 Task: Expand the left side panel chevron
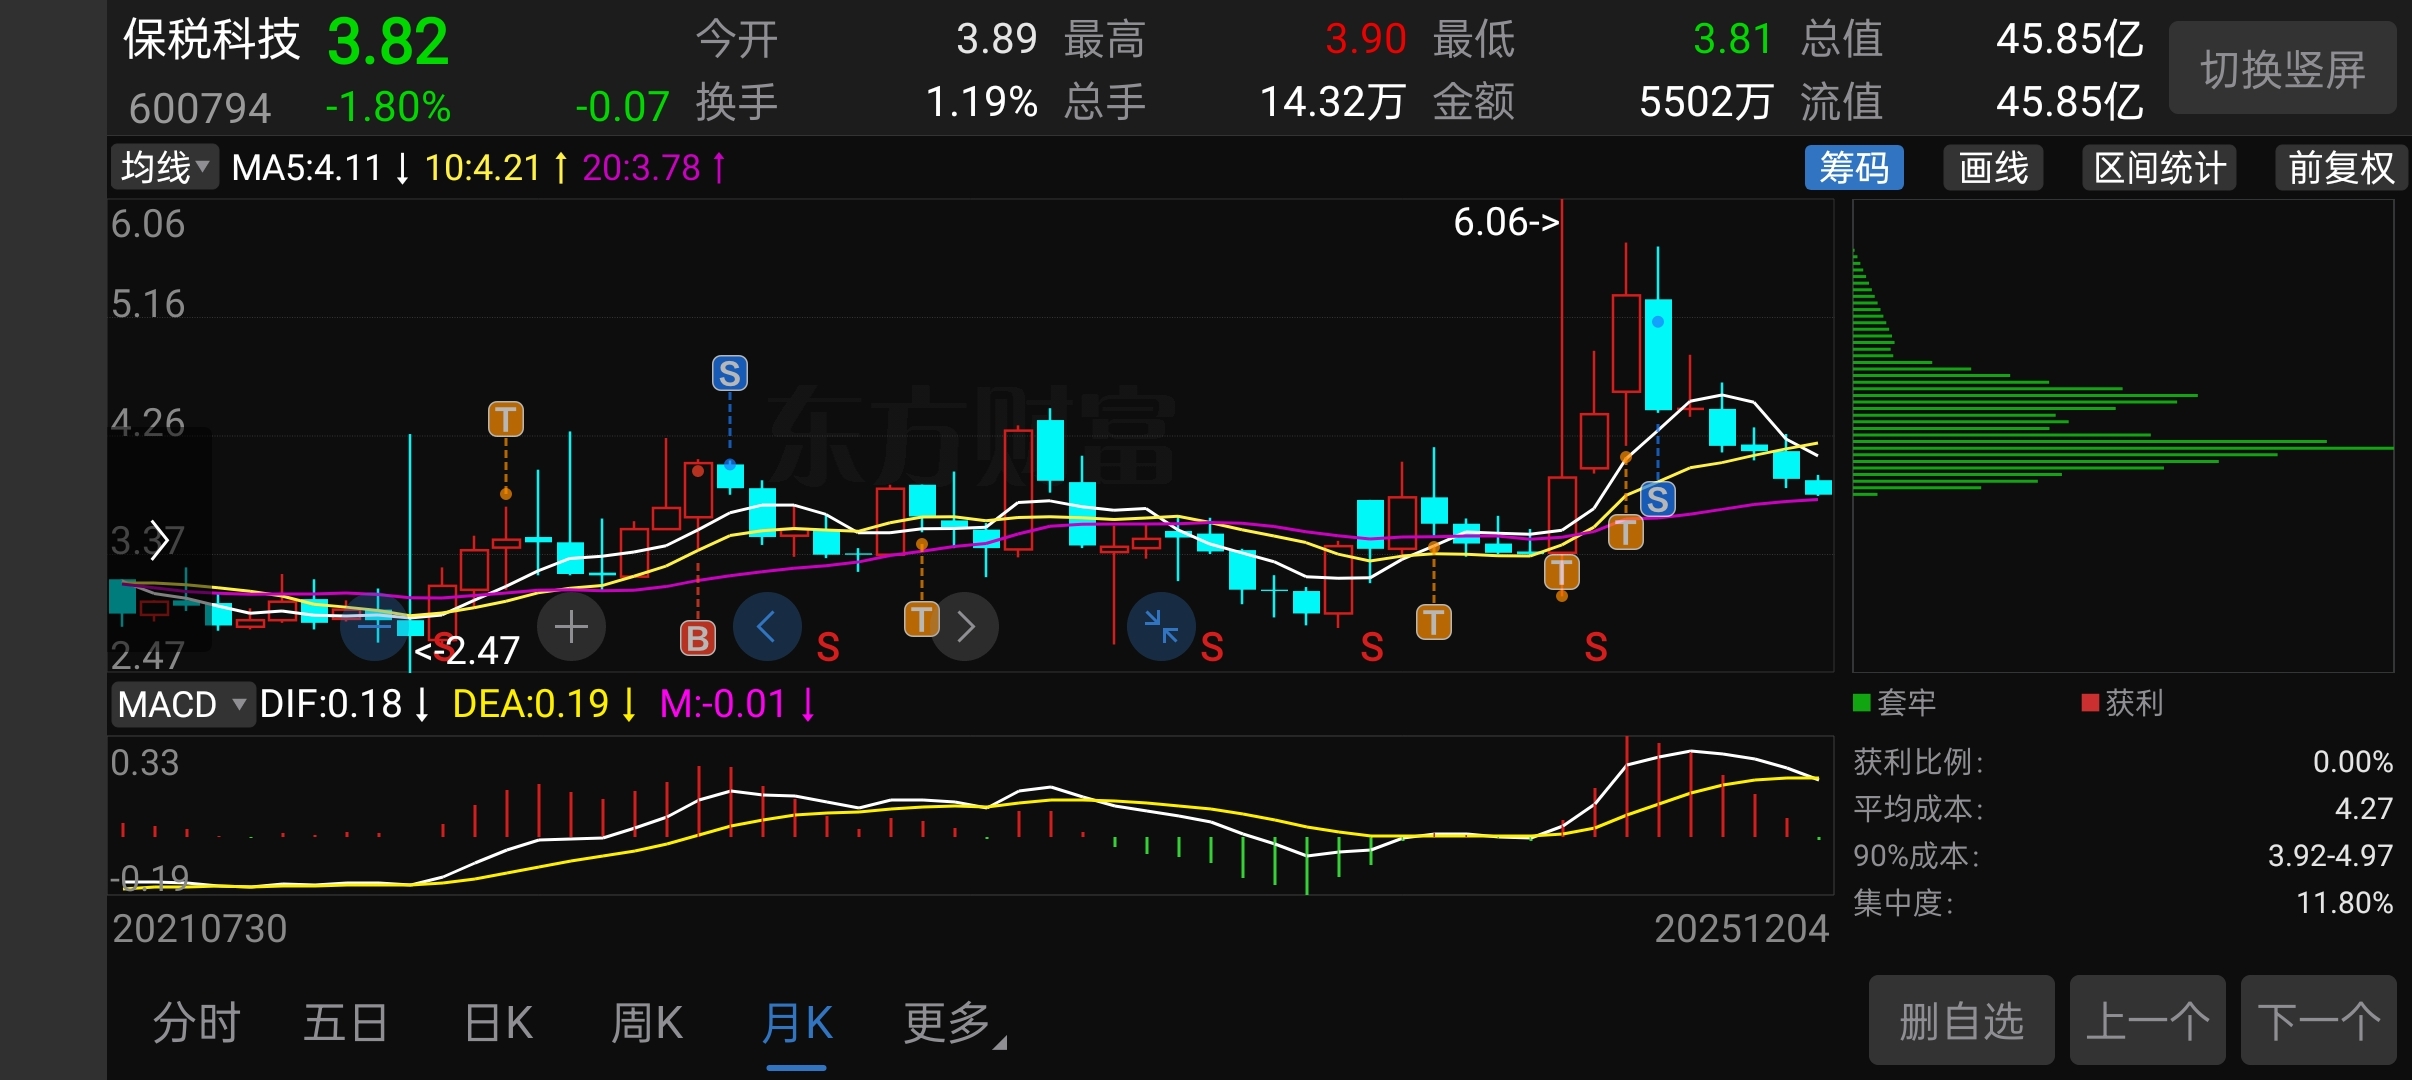coord(158,540)
